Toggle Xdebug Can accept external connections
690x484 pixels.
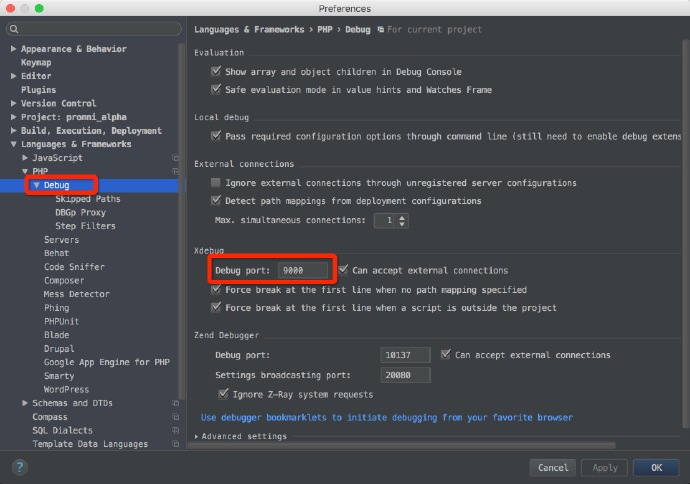(x=343, y=270)
